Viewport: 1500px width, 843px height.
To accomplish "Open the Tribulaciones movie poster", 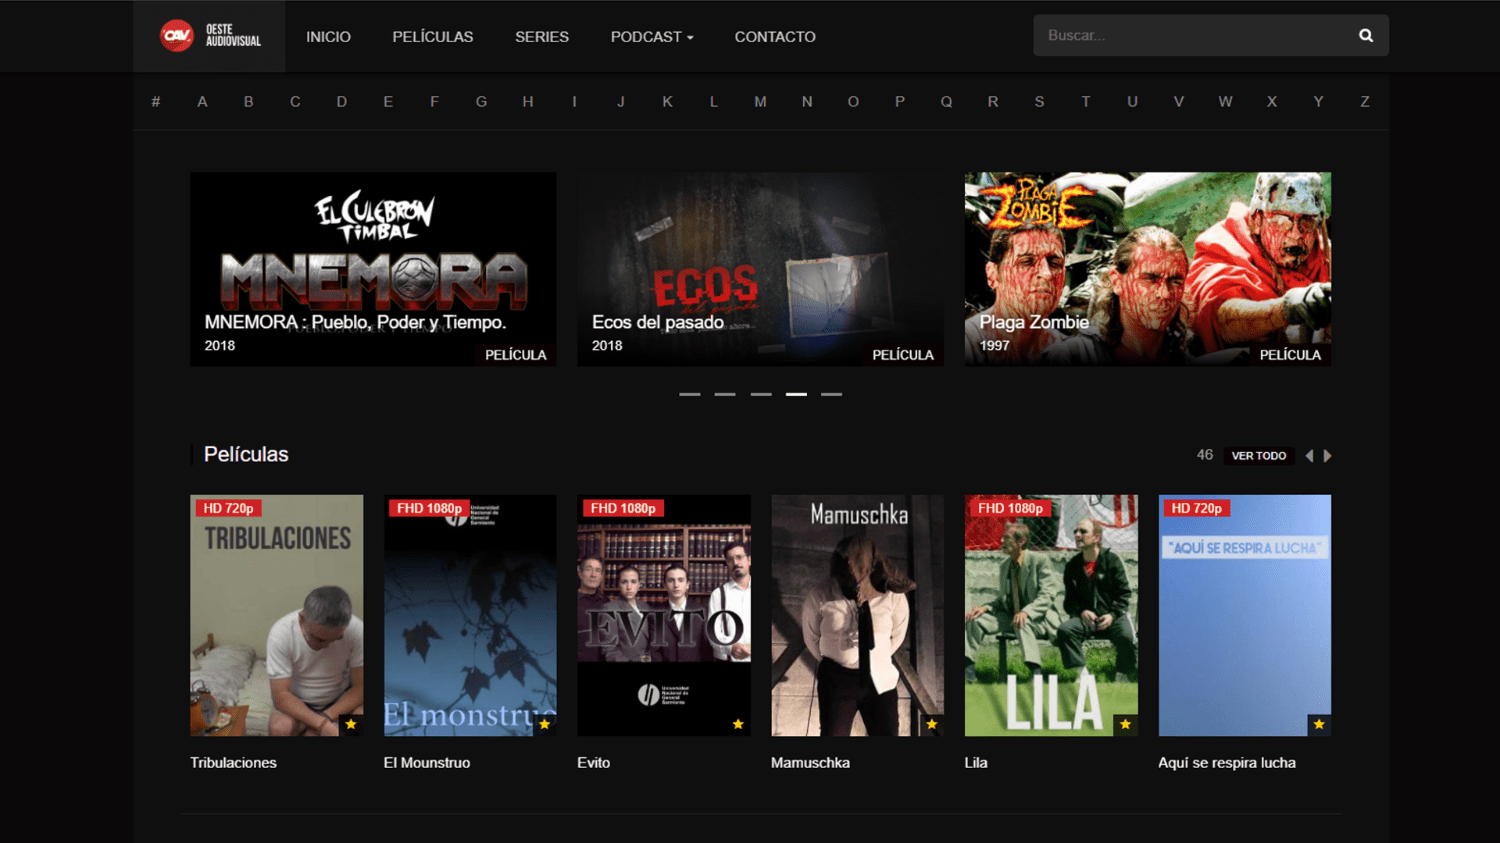I will (277, 615).
